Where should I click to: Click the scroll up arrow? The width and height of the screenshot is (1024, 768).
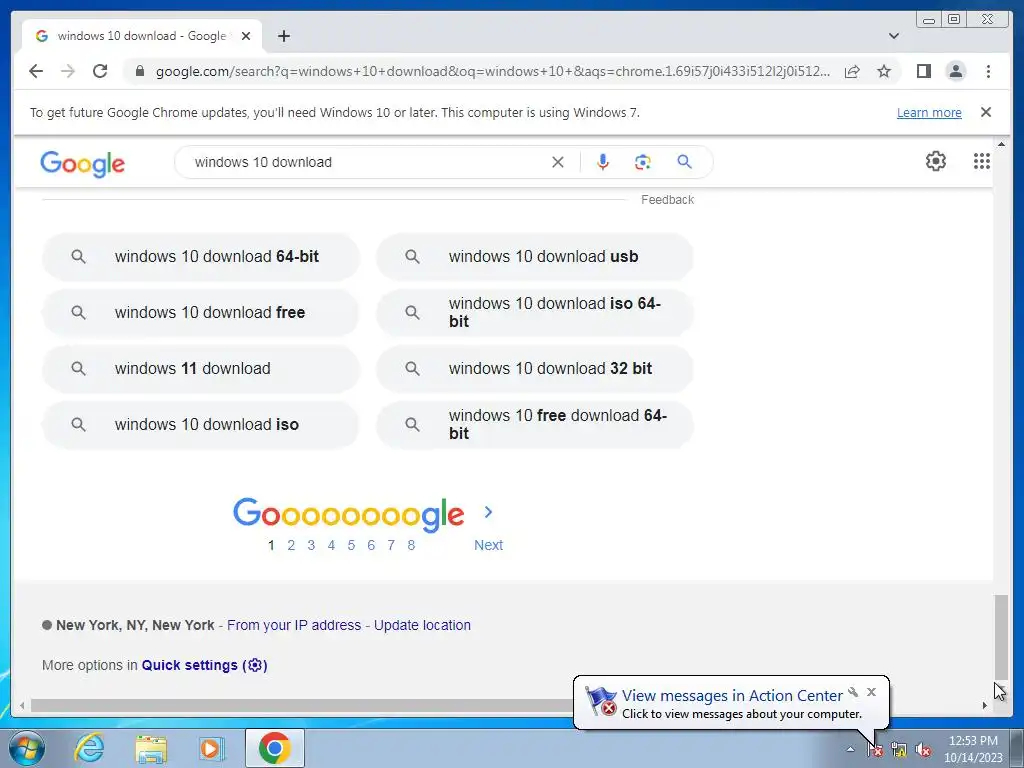pos(1001,144)
